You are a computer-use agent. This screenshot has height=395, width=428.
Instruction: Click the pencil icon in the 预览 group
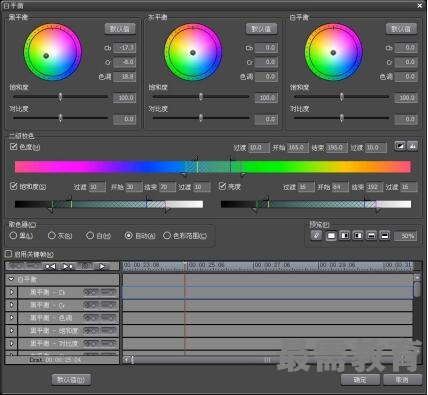coord(316,236)
